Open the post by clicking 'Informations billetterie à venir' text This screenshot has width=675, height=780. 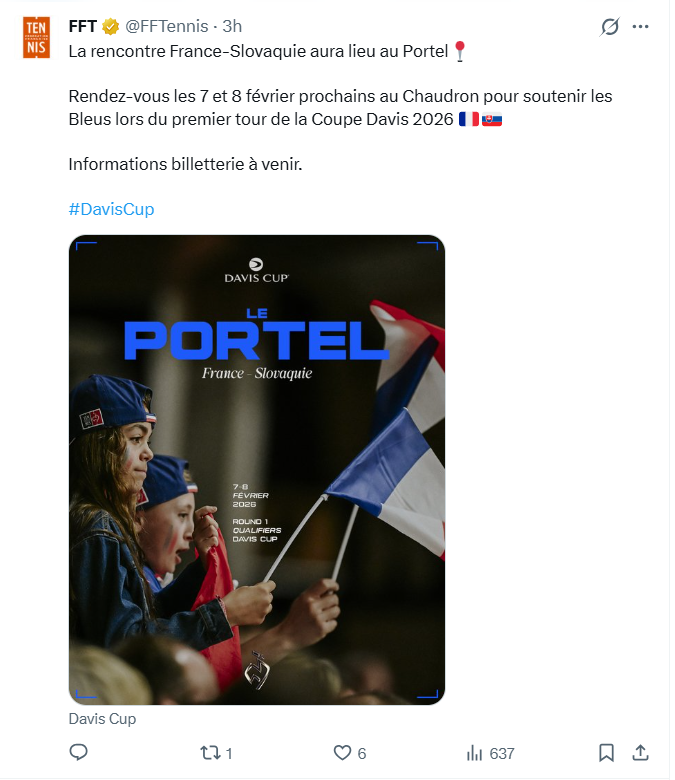pos(185,163)
